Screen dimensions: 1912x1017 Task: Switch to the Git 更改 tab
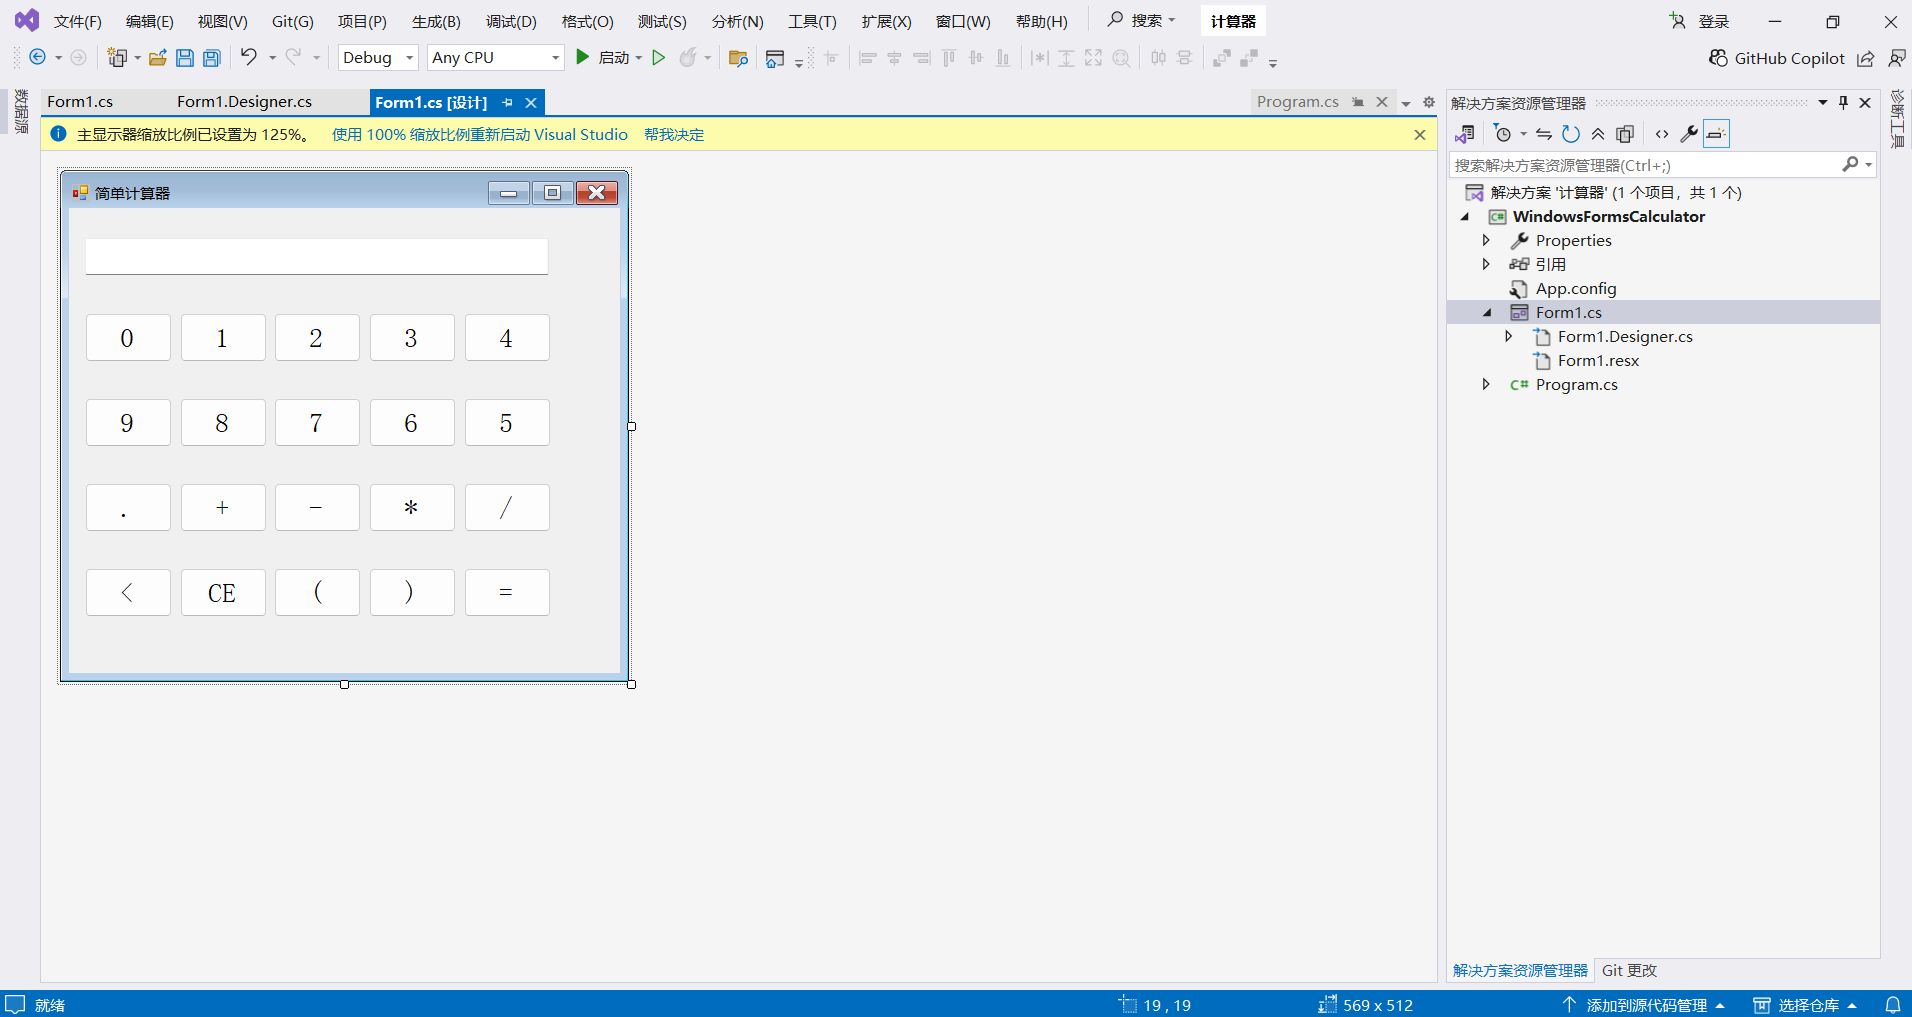(1629, 971)
